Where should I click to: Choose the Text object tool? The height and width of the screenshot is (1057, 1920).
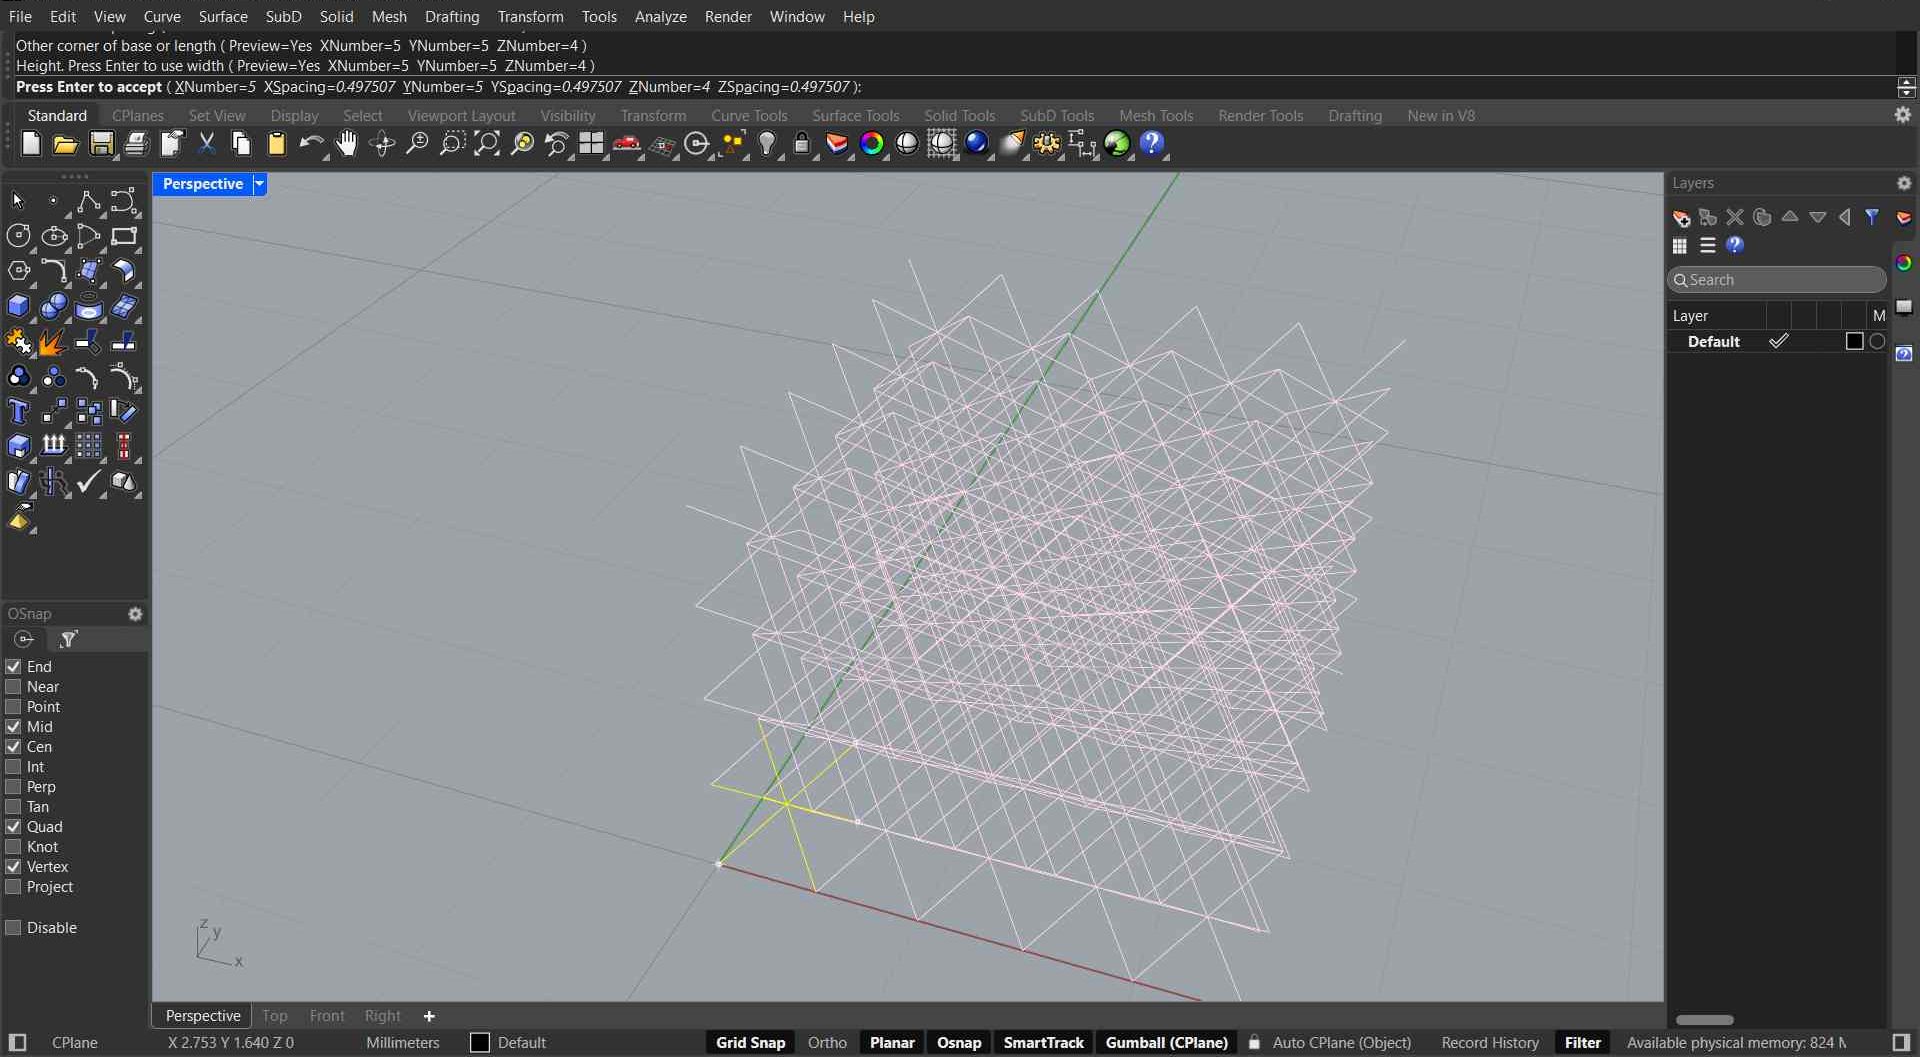coord(18,412)
